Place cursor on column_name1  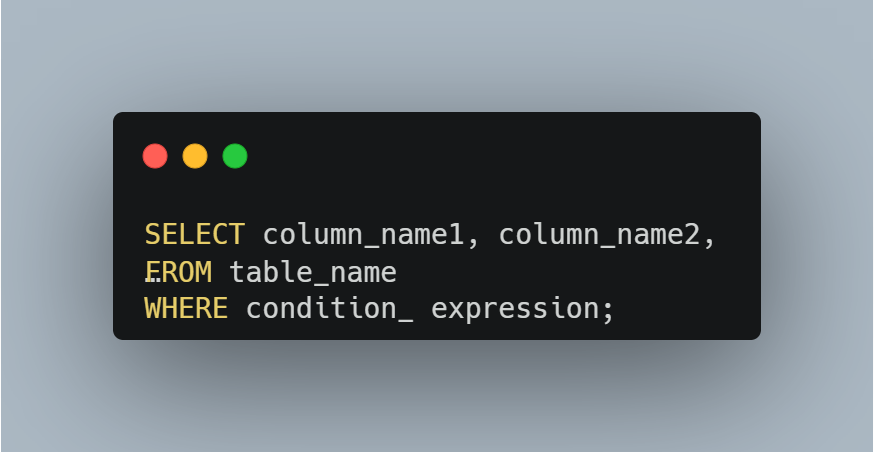(x=363, y=235)
